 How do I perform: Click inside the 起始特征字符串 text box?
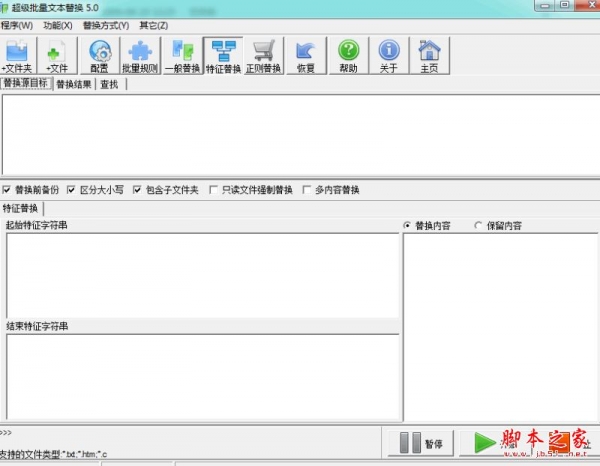pos(203,275)
